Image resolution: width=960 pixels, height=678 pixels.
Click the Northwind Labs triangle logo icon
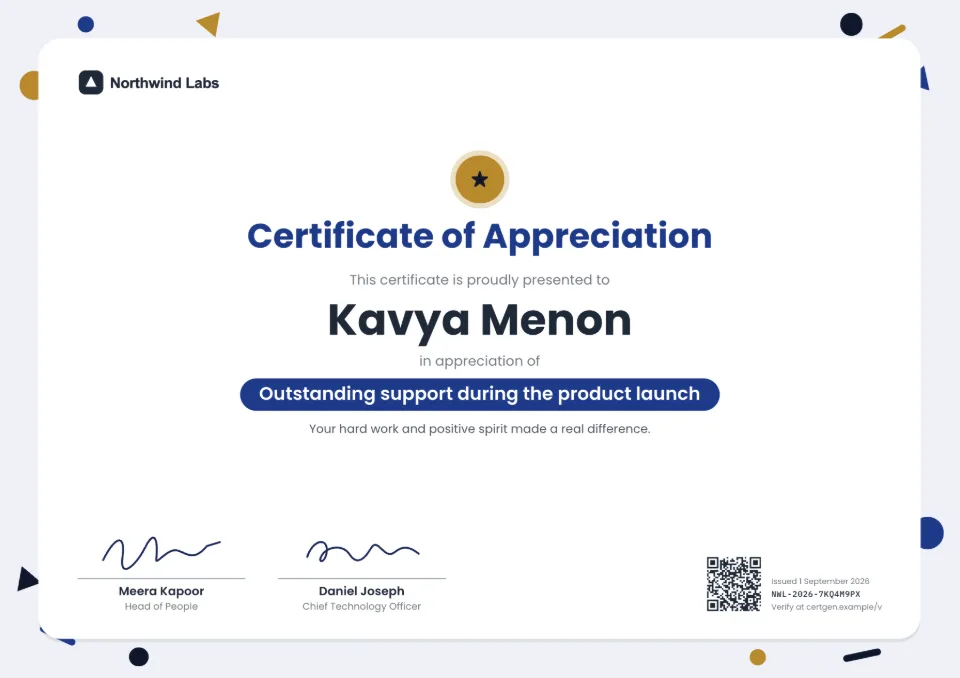coord(91,83)
